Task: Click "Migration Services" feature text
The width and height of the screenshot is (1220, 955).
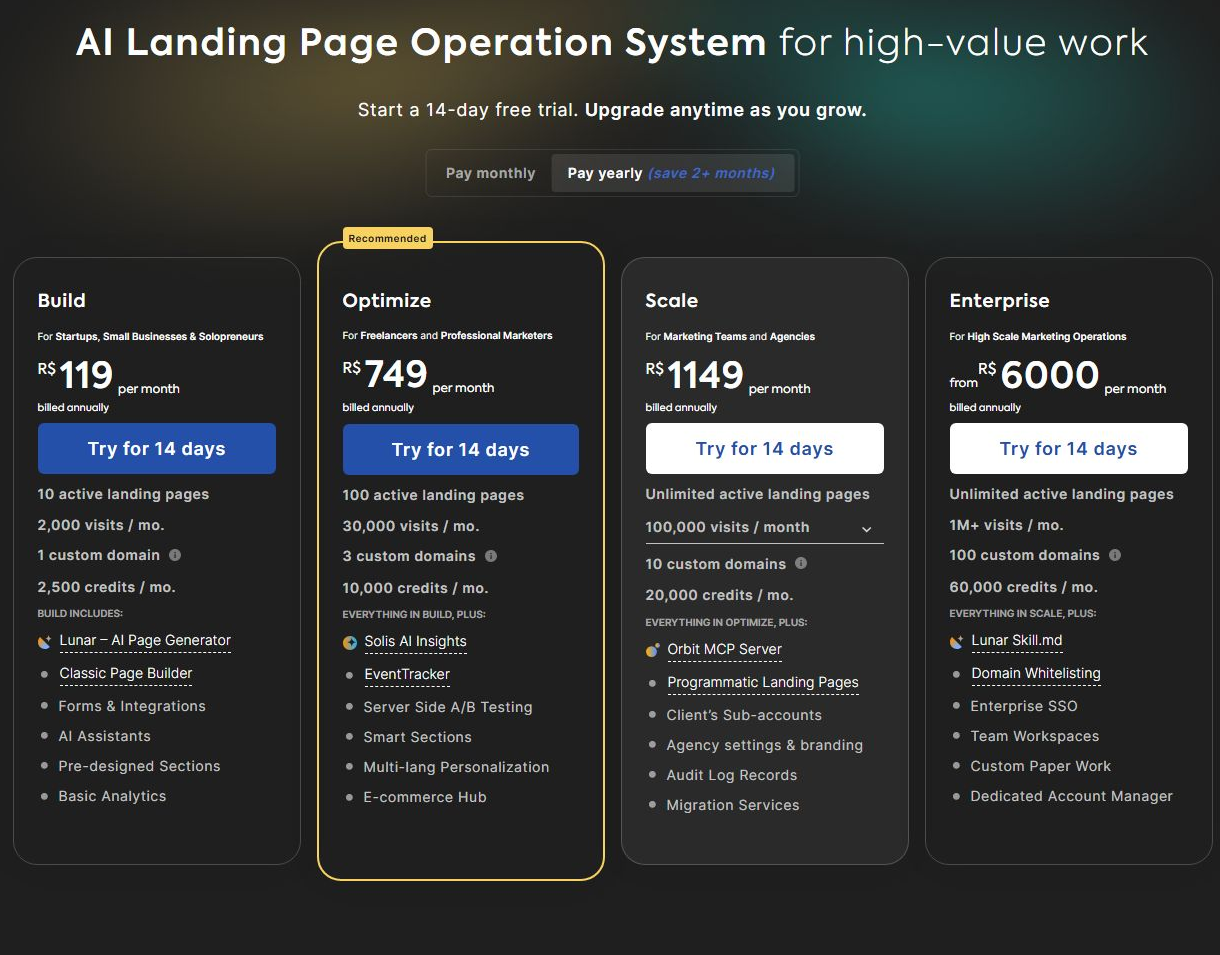Action: [733, 805]
